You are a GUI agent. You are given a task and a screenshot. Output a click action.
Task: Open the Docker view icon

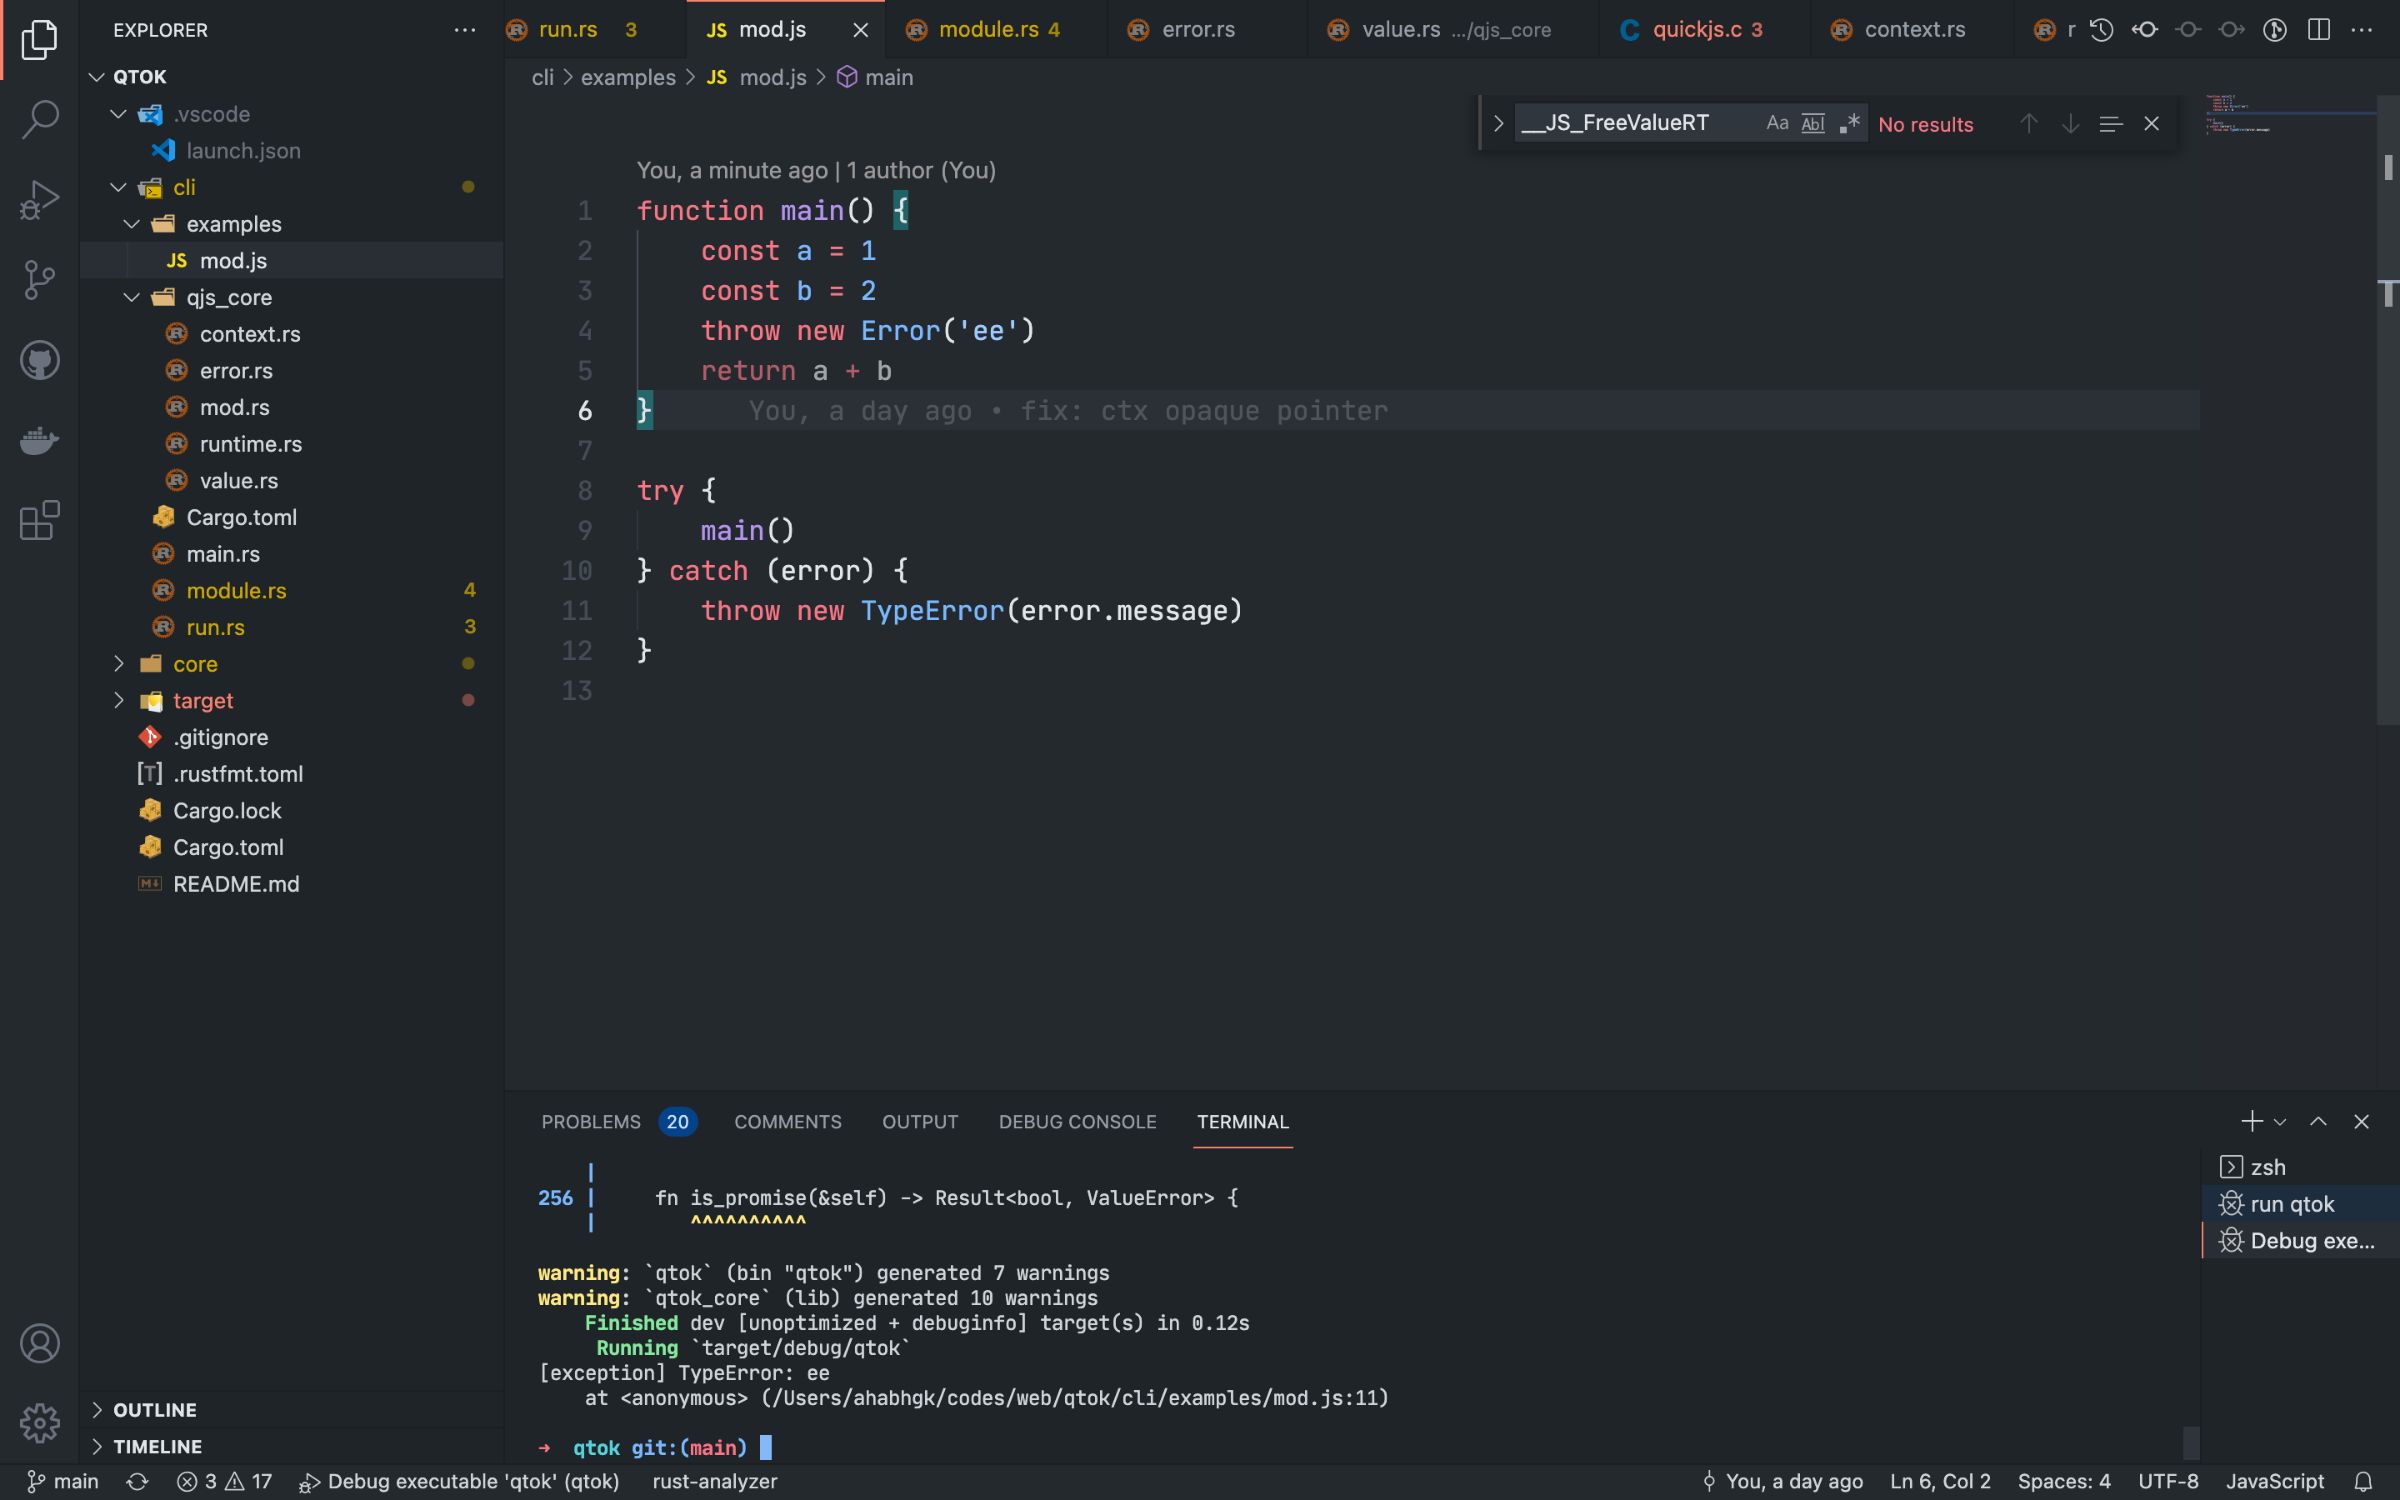pos(40,440)
